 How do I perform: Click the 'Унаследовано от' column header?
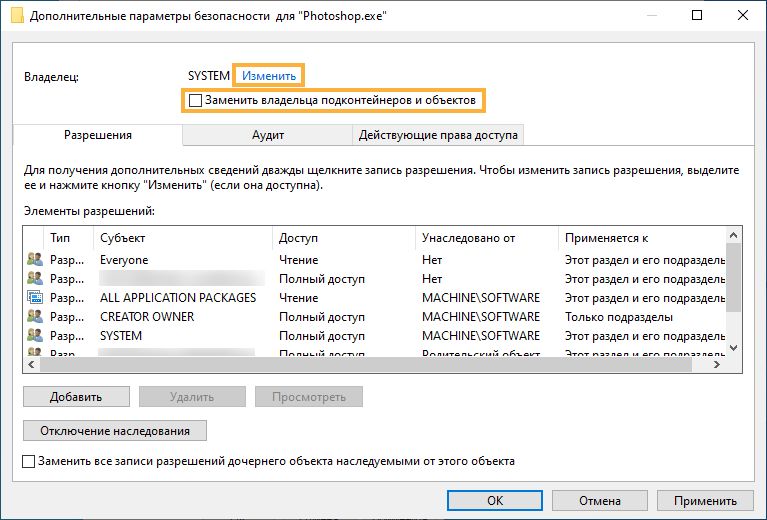[486, 238]
